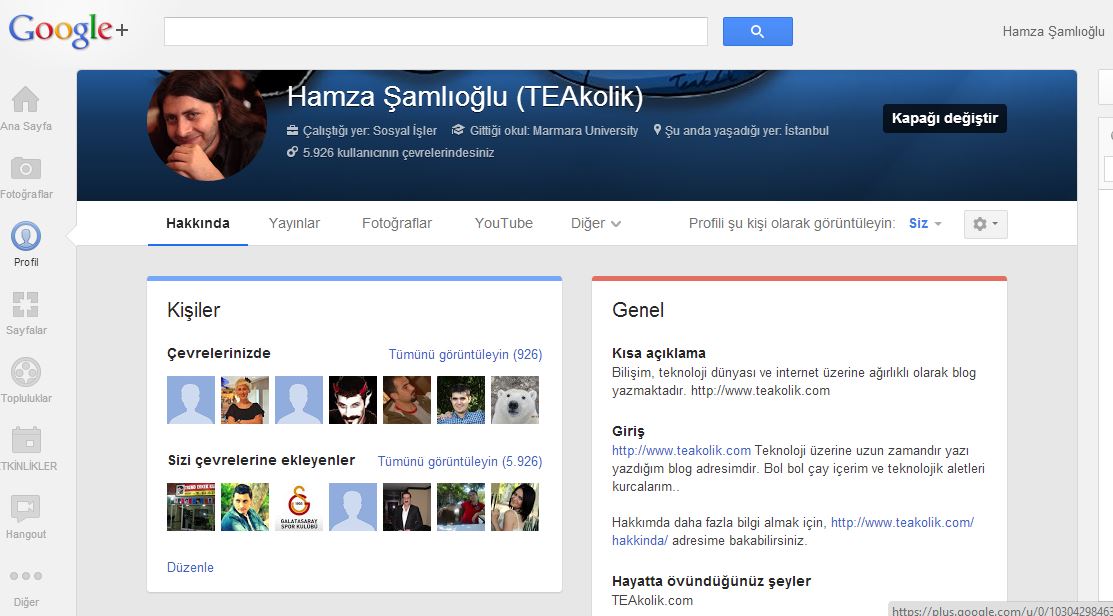Open man in blue checkered shirt avatar in Çevrelerinizde

pyautogui.click(x=461, y=400)
